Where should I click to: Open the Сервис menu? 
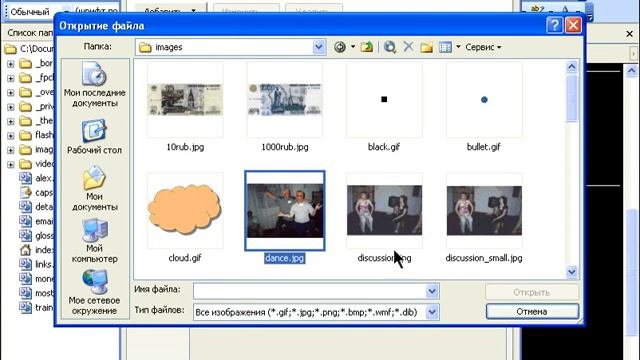click(x=483, y=47)
